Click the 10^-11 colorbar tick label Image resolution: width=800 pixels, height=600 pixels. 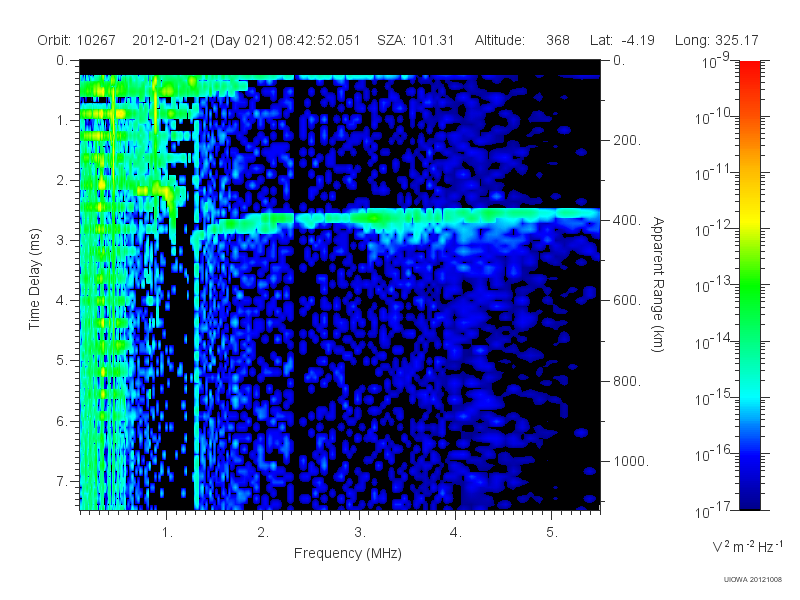(x=715, y=172)
